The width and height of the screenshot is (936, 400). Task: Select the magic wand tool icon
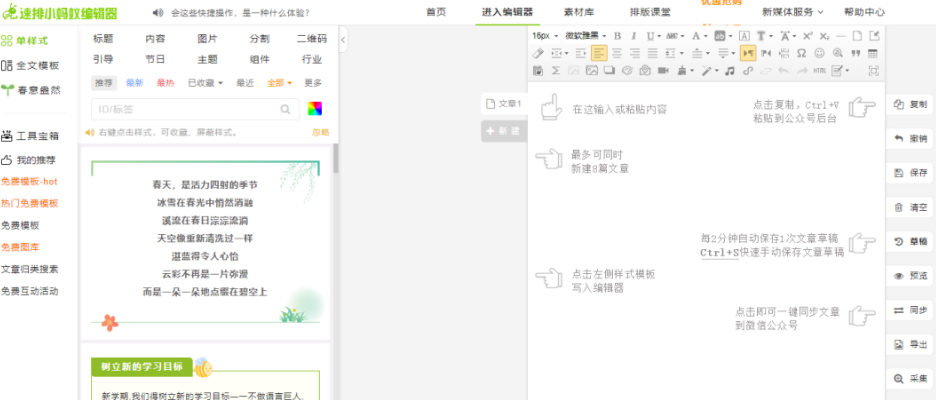(x=707, y=70)
